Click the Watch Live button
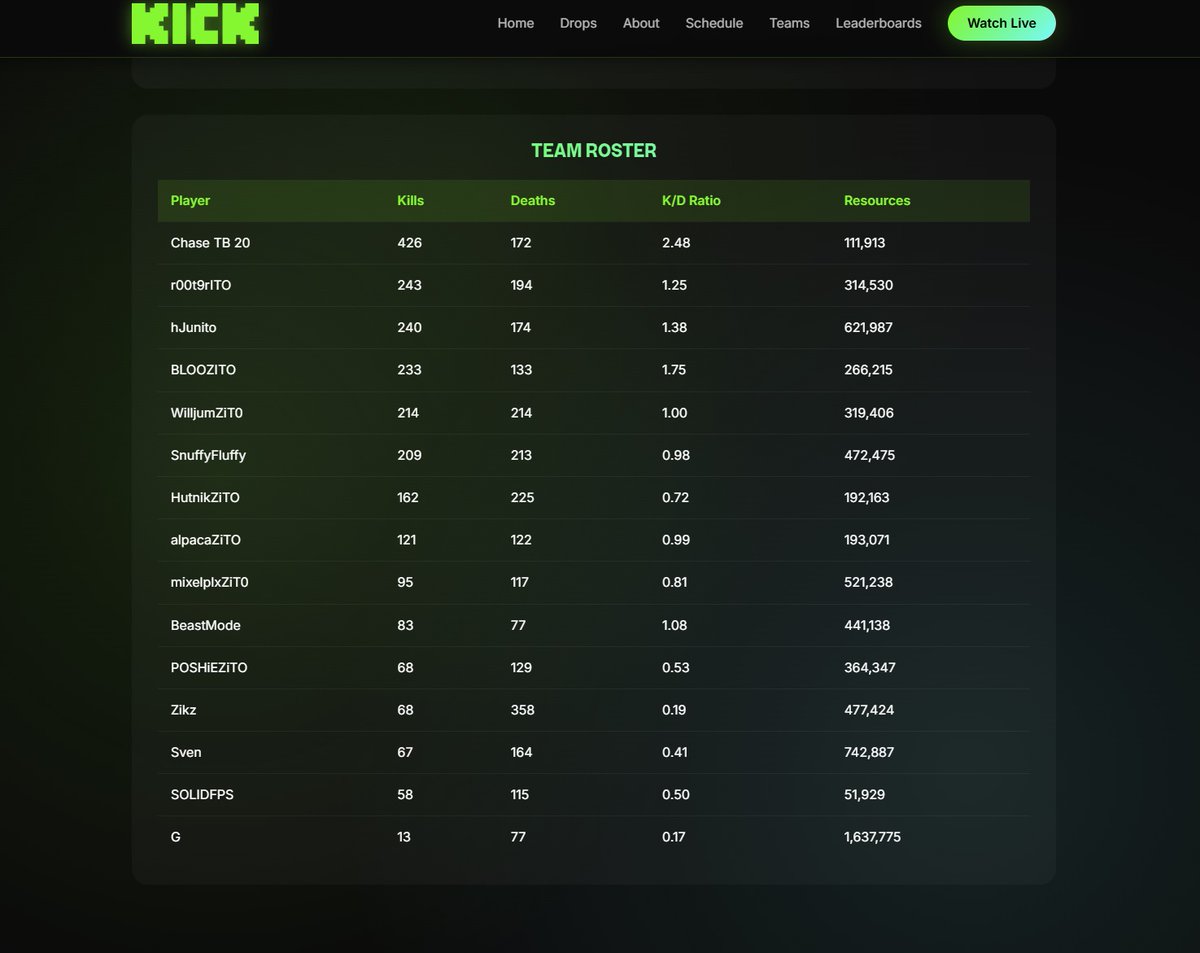This screenshot has width=1200, height=953. (x=1001, y=23)
